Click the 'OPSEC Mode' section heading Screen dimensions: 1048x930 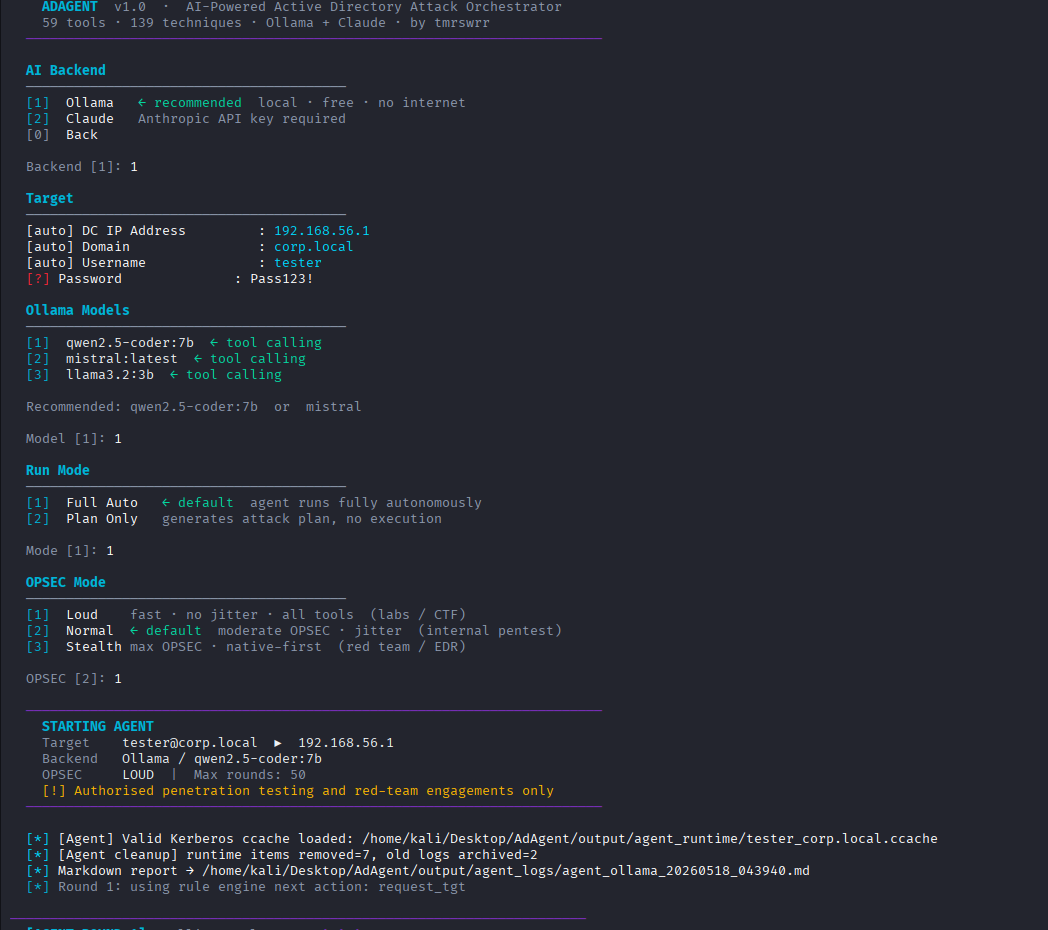66,582
